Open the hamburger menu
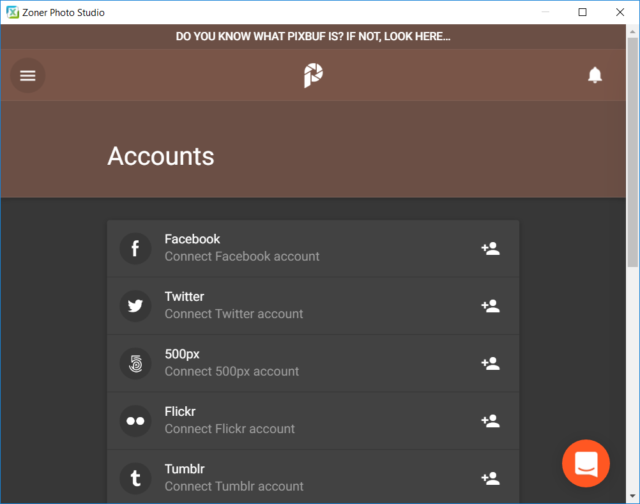 [x=28, y=75]
